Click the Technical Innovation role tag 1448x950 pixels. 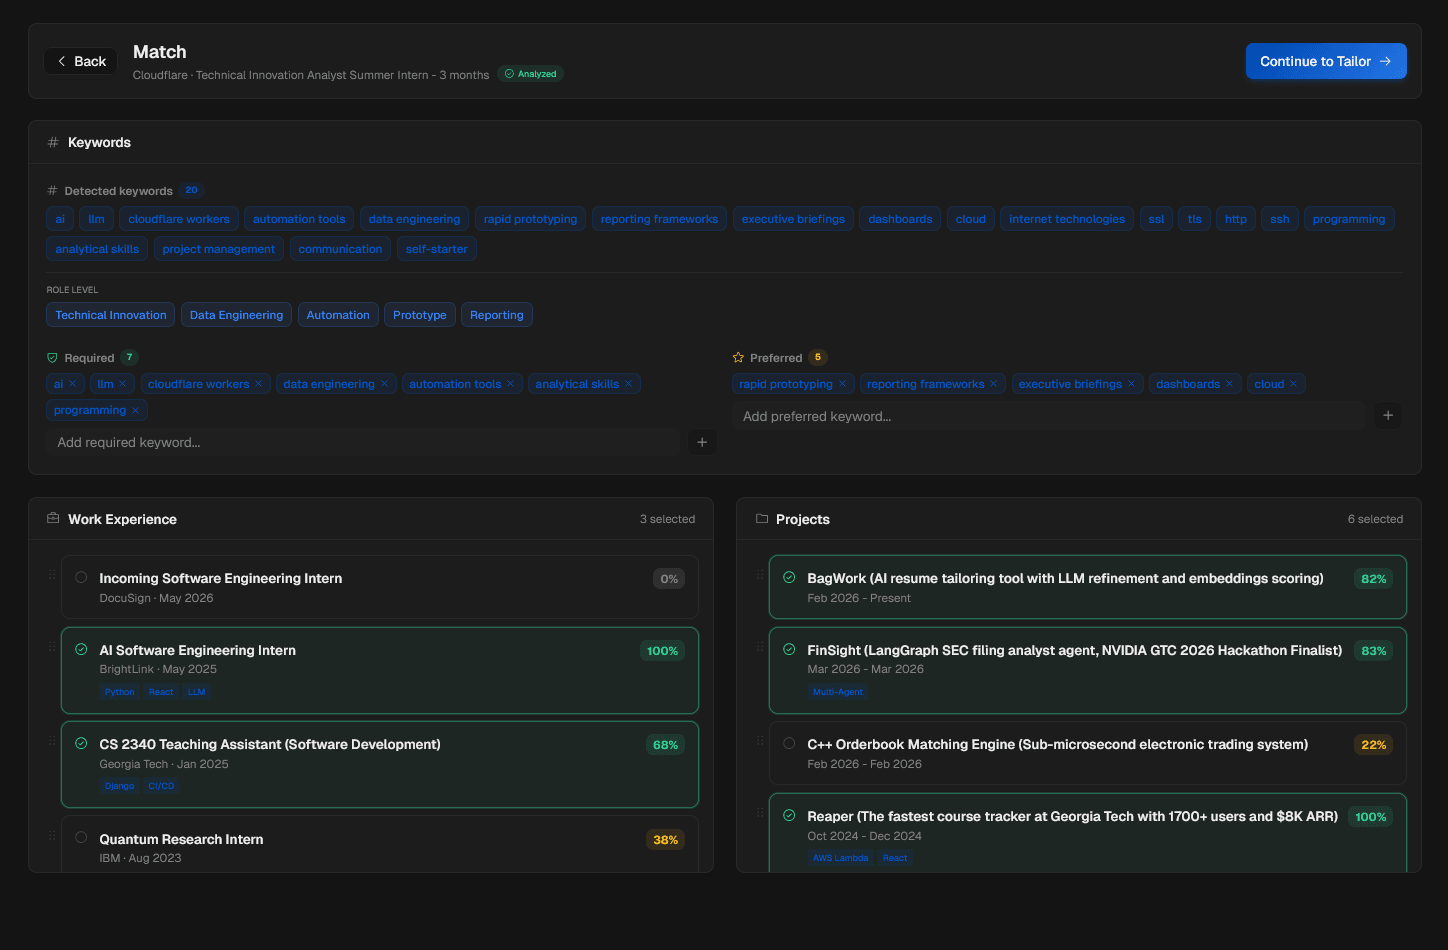pos(111,315)
